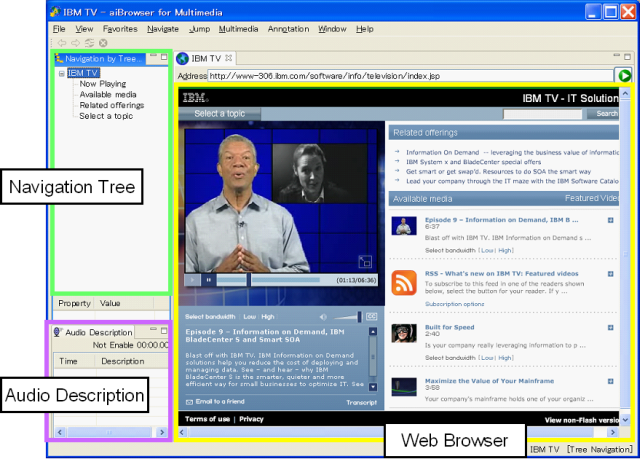
Task: Click the Forward arrow toolbar icon
Action: click(x=76, y=43)
